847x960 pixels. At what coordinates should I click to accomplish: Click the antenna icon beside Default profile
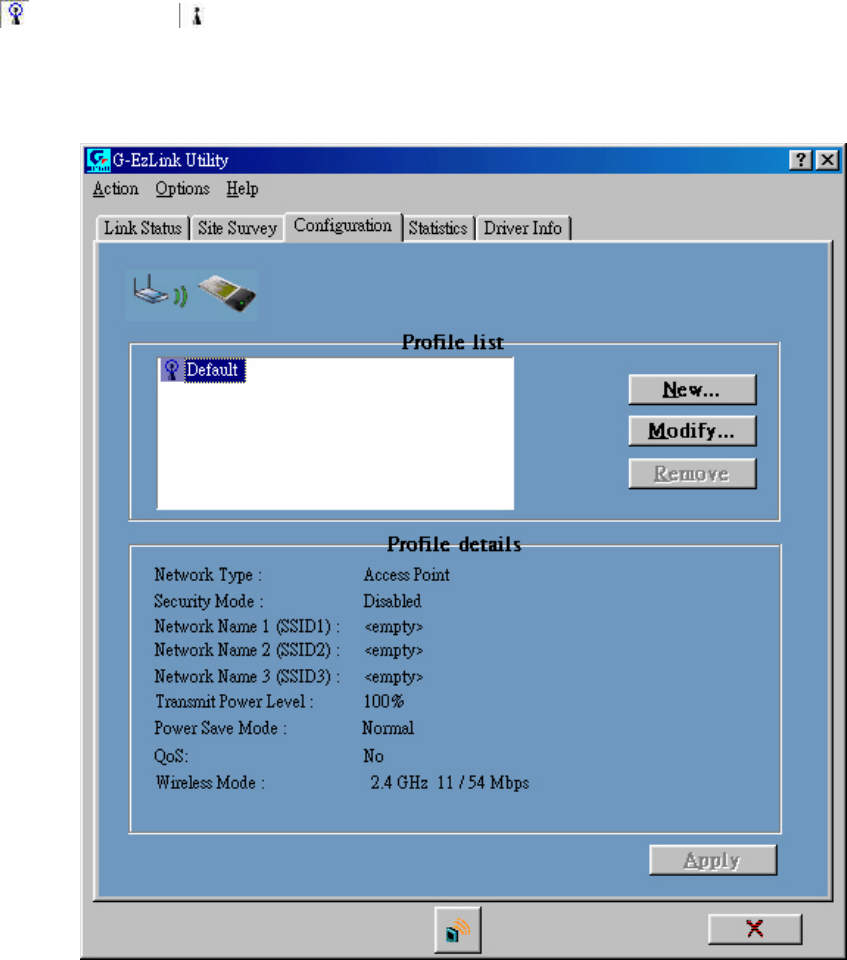171,370
